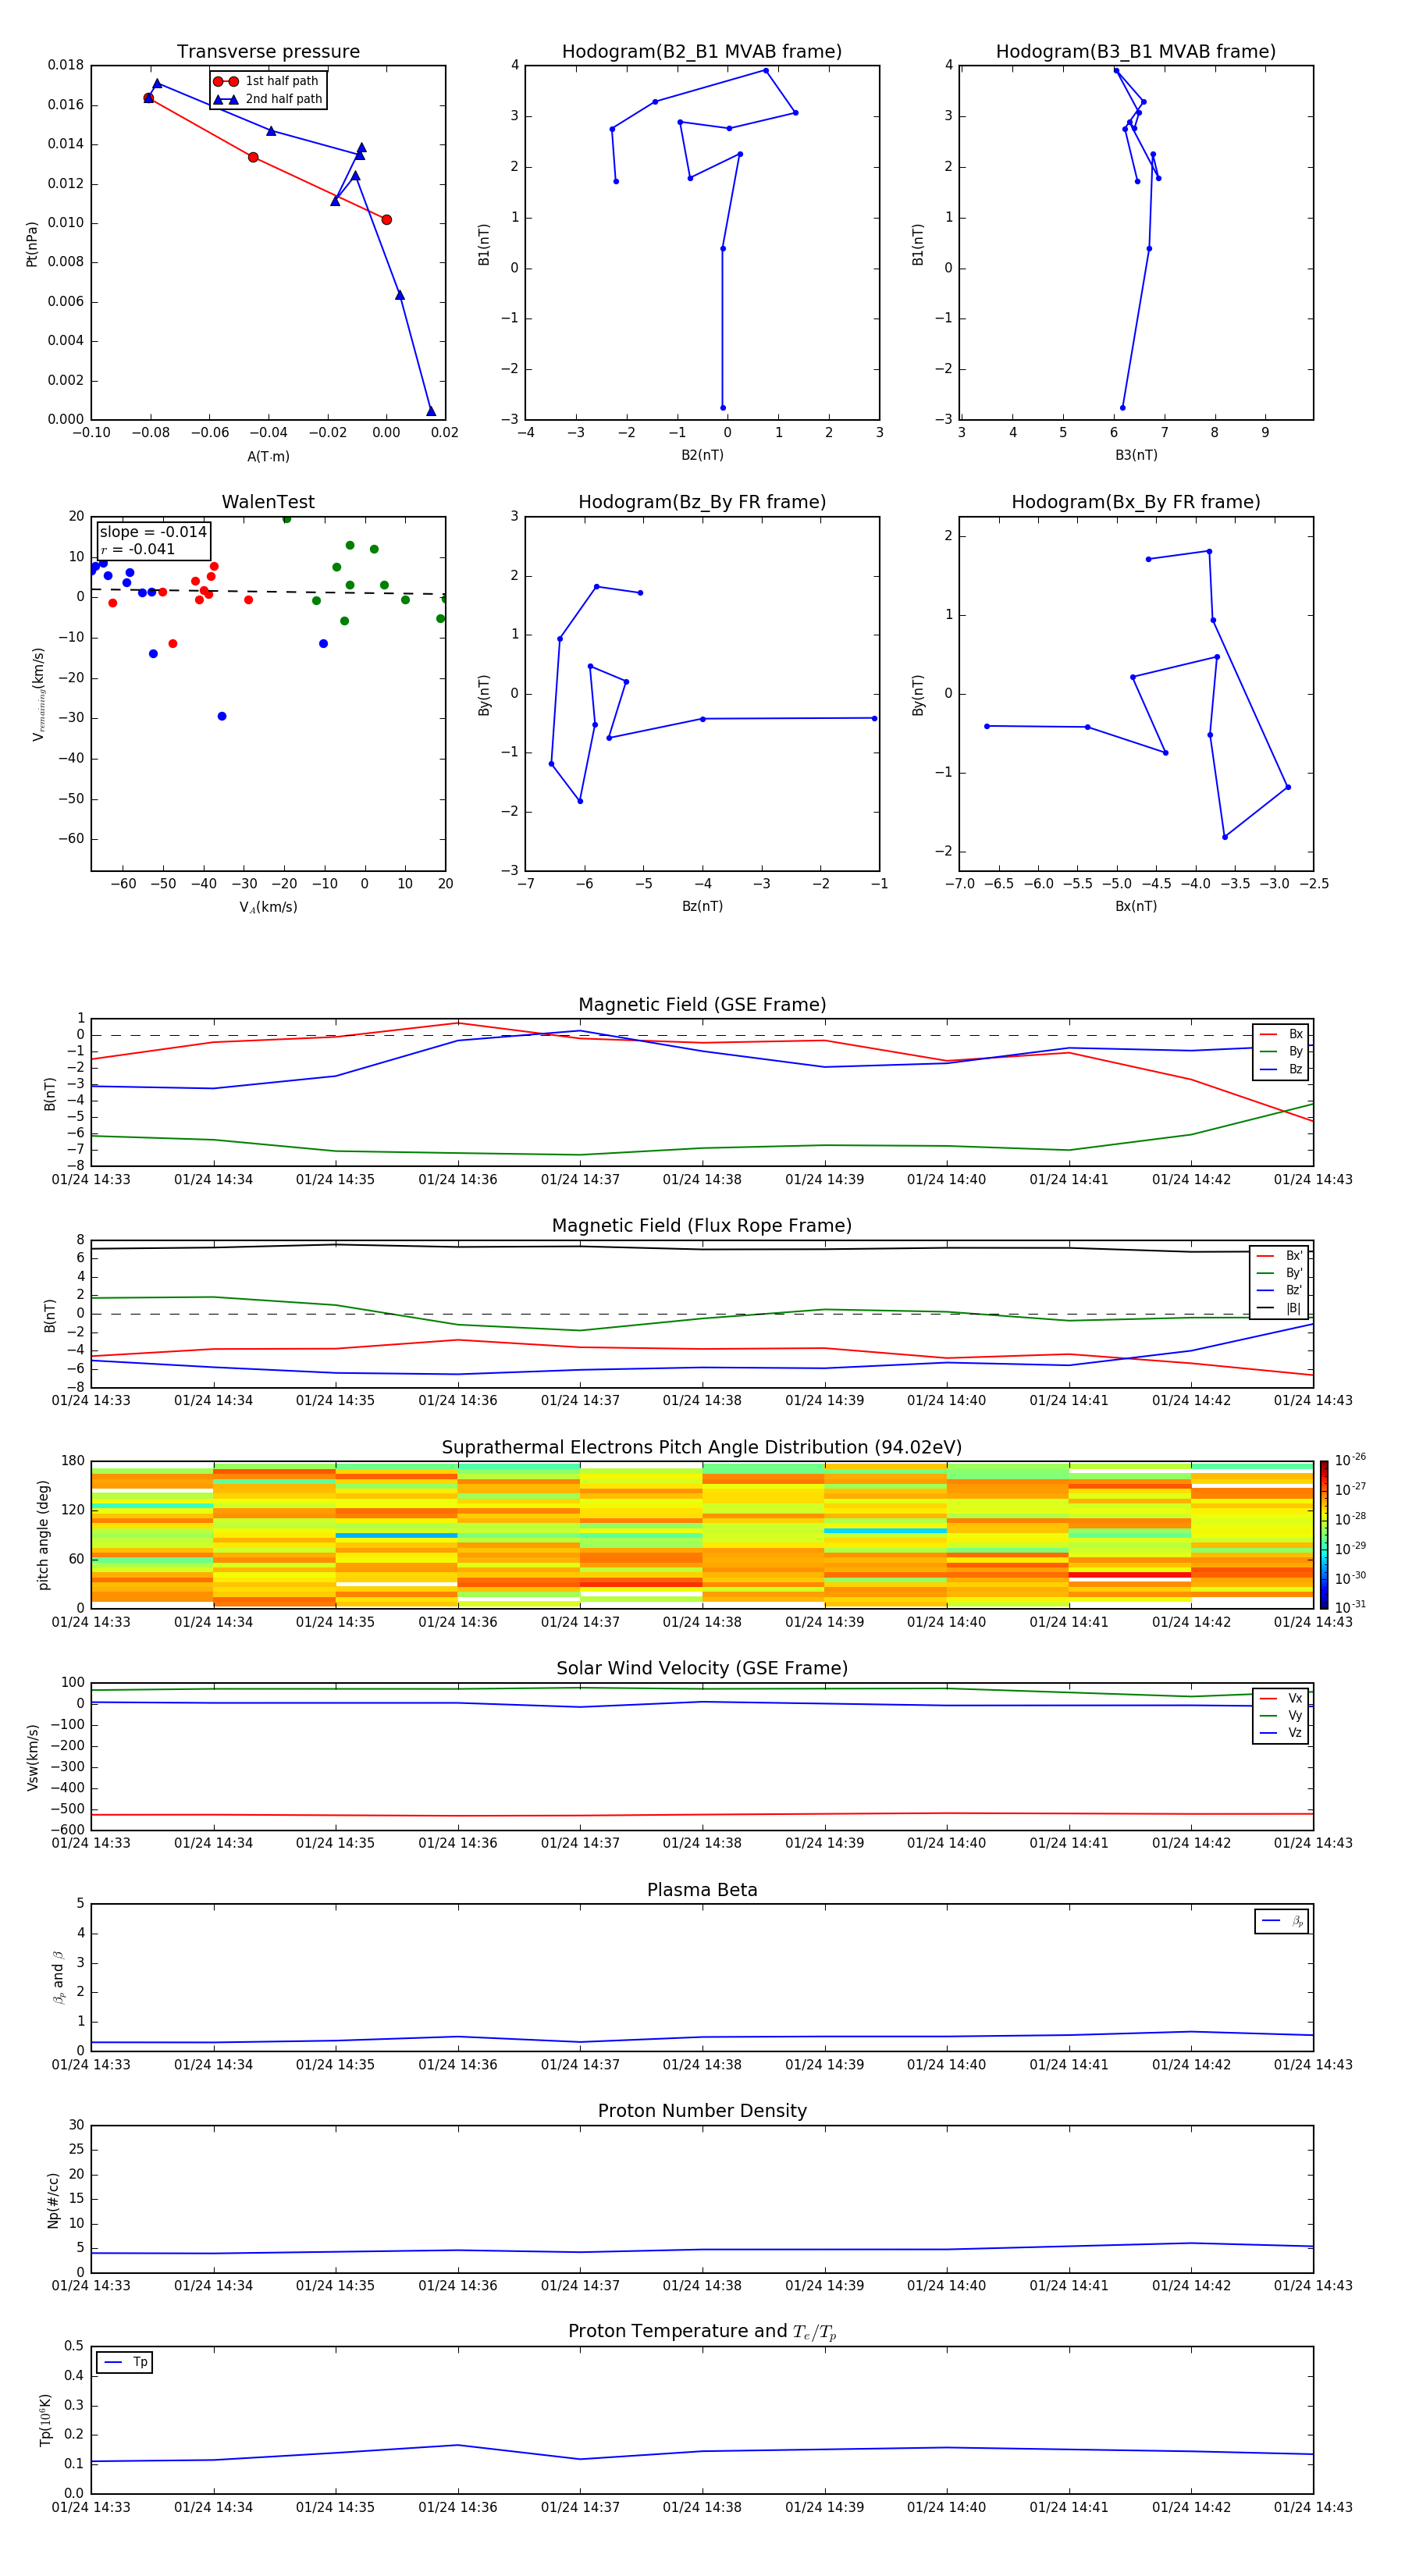Click the "Np(#/cc)" y-axis label

coord(54,2200)
